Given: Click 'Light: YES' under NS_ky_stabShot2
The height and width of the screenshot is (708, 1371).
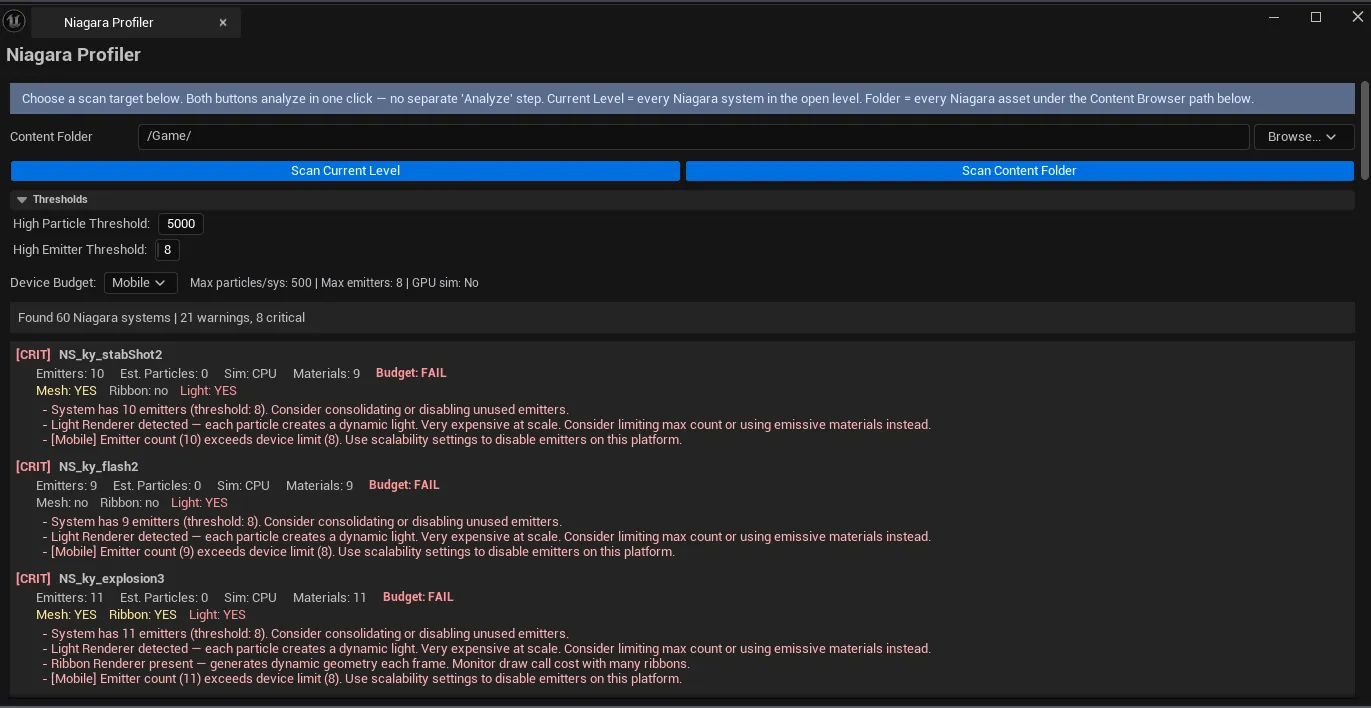Looking at the screenshot, I should click(208, 391).
